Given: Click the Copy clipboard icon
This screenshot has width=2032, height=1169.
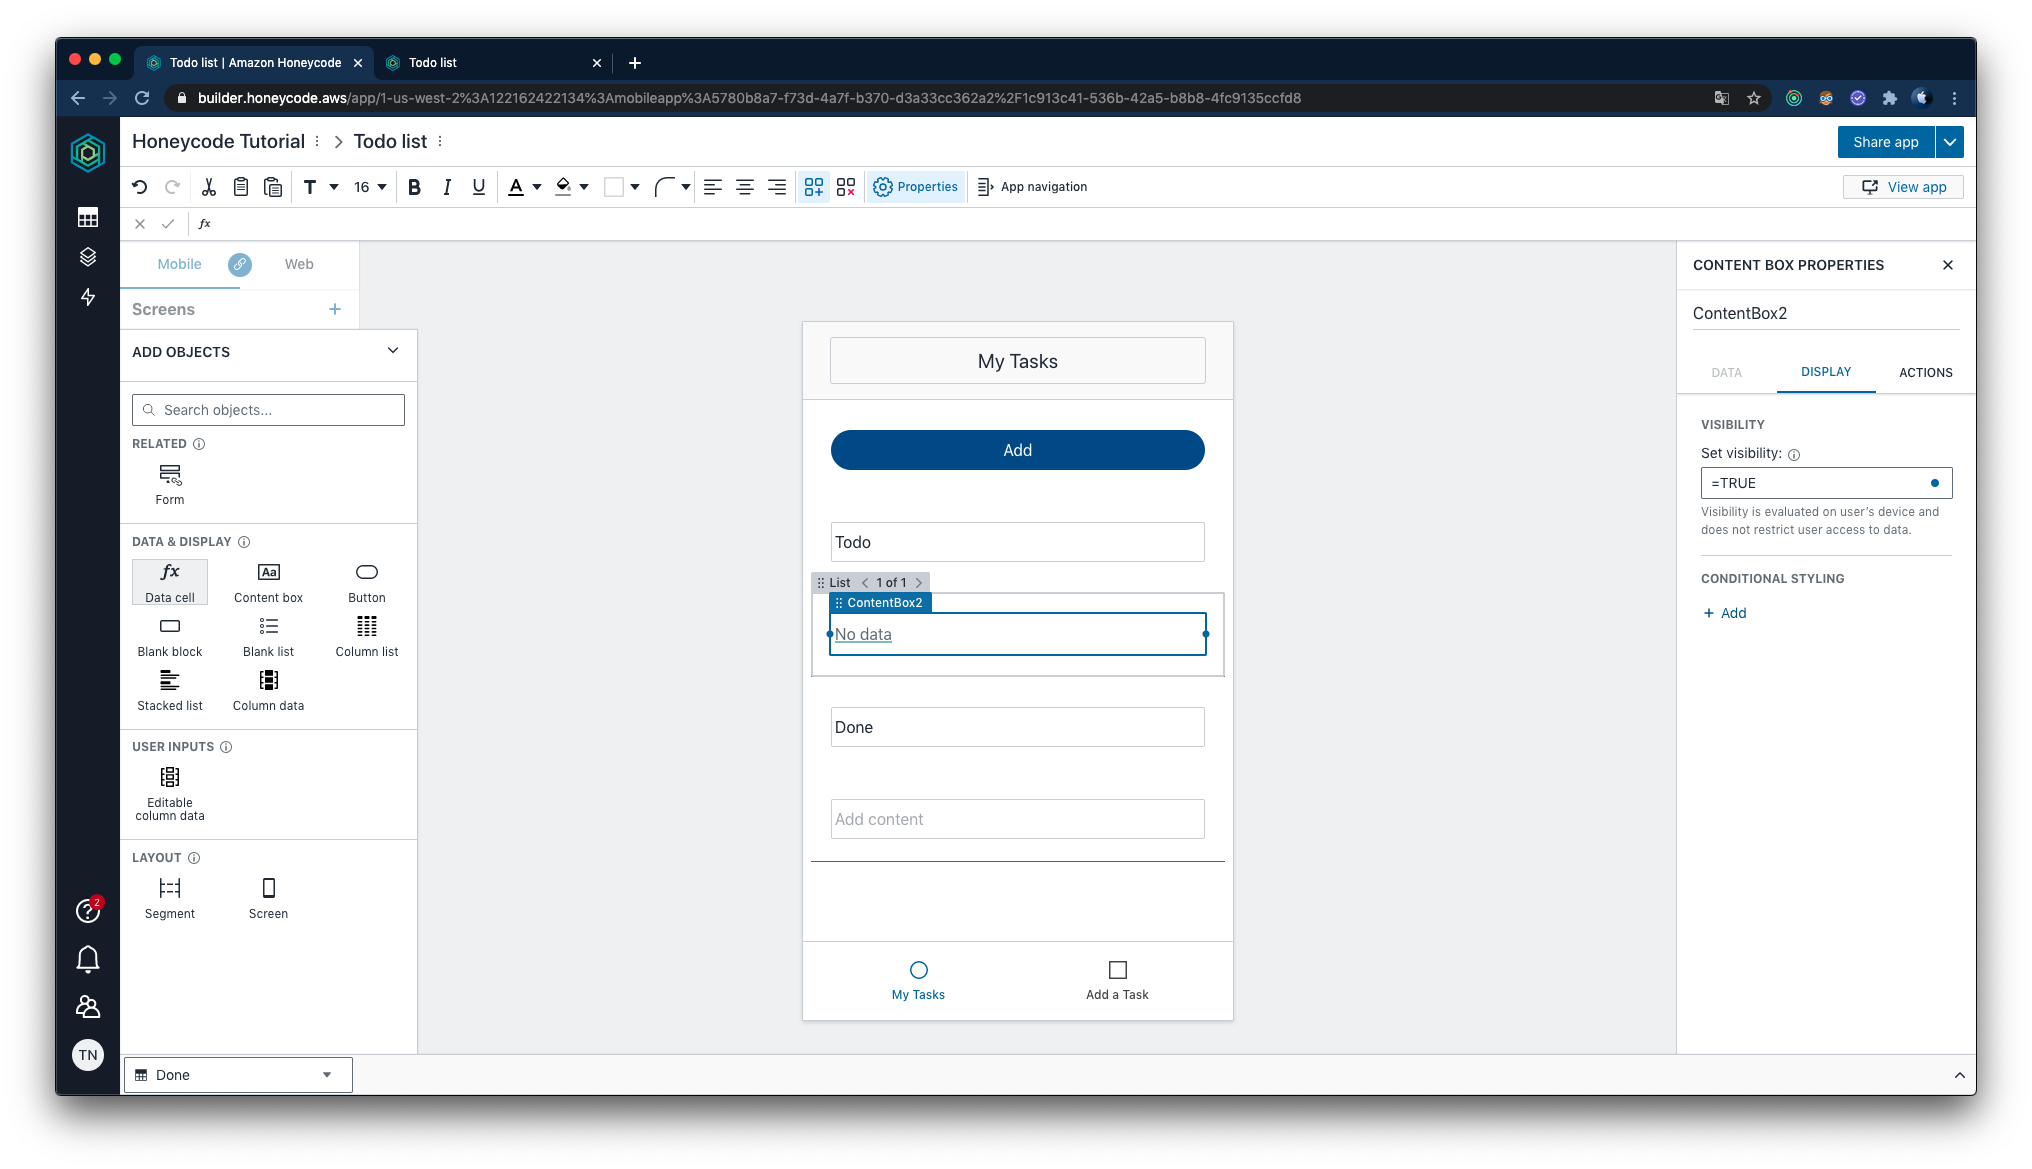Looking at the screenshot, I should 240,187.
